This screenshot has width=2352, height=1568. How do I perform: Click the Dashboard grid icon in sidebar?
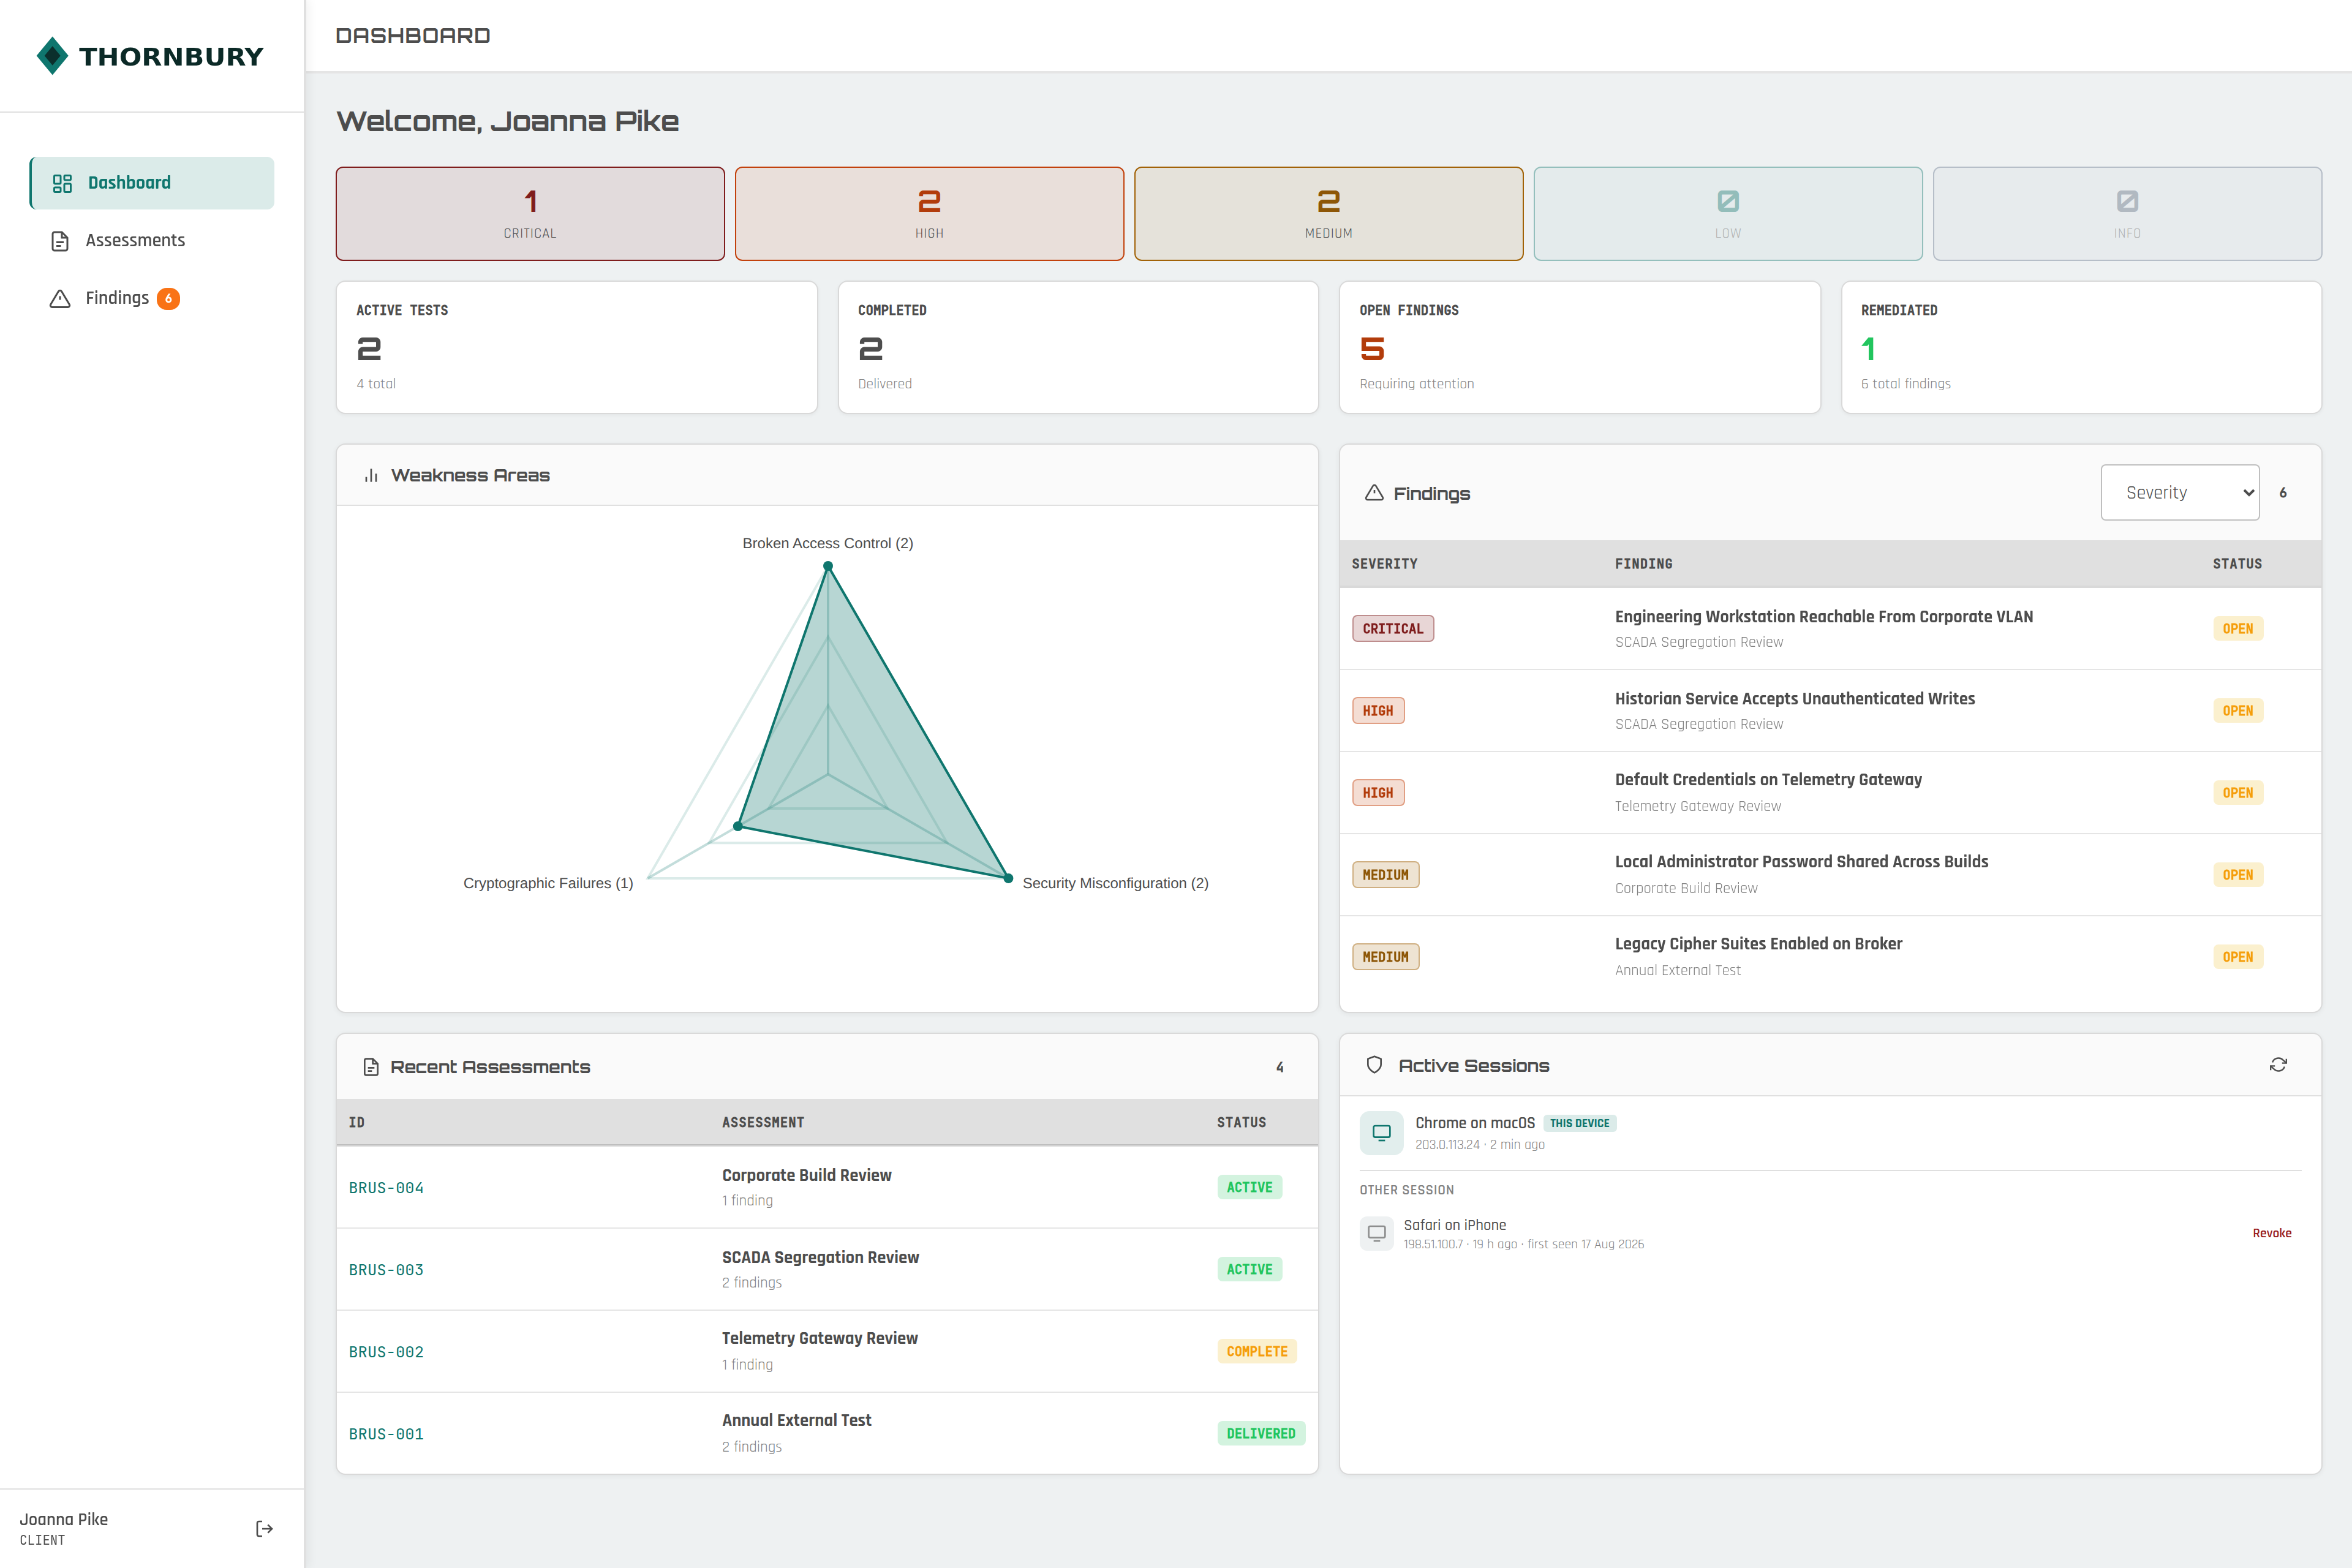point(62,183)
